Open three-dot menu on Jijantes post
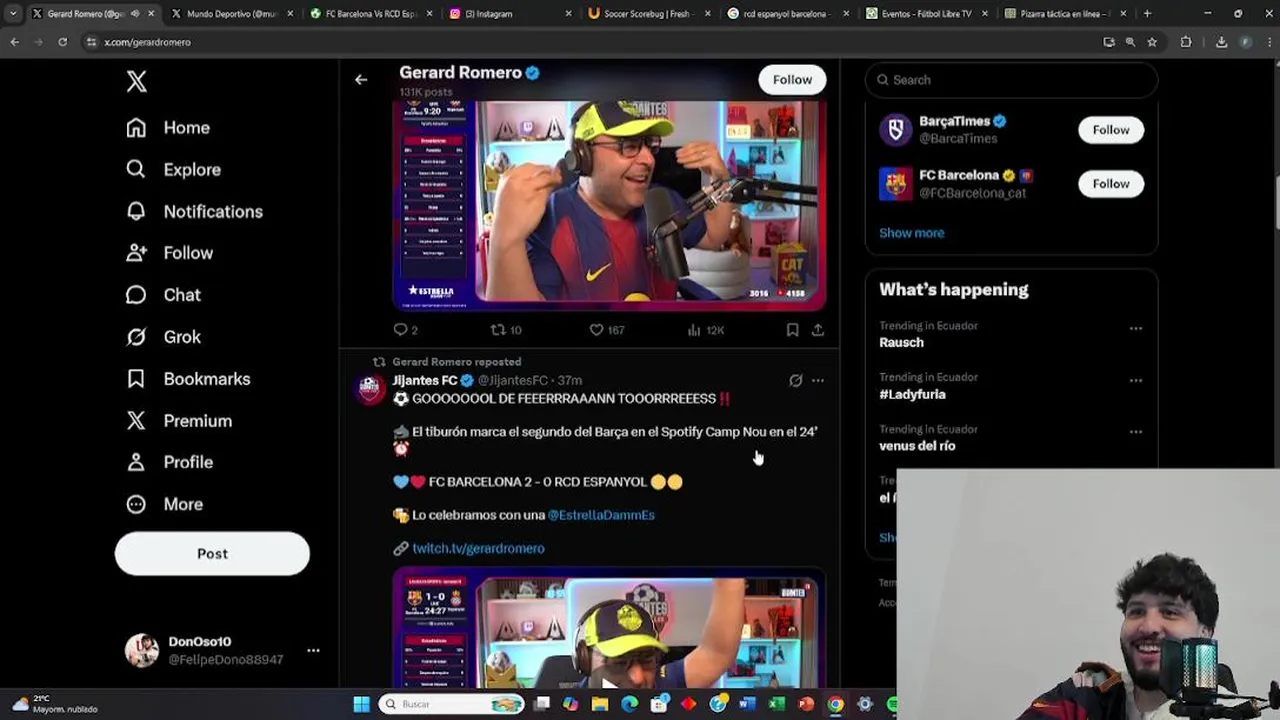1280x720 pixels. click(x=818, y=380)
